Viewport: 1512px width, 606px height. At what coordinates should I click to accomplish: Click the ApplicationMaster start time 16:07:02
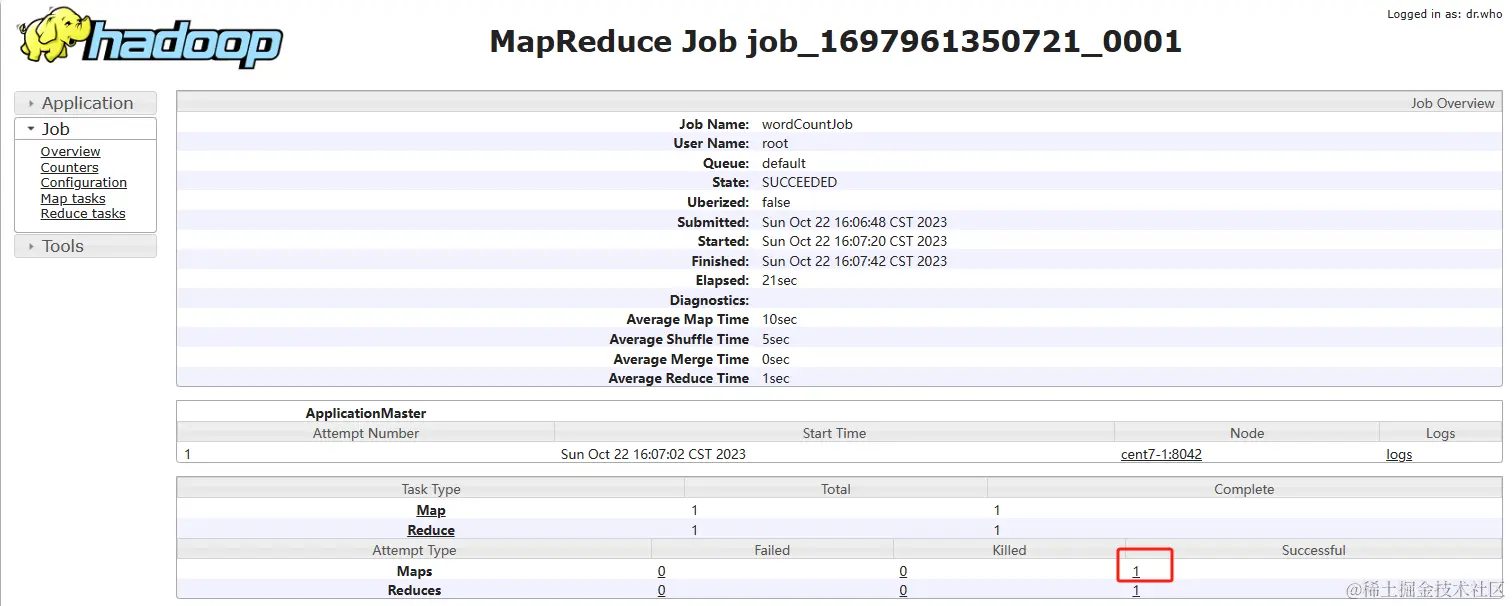click(x=653, y=454)
